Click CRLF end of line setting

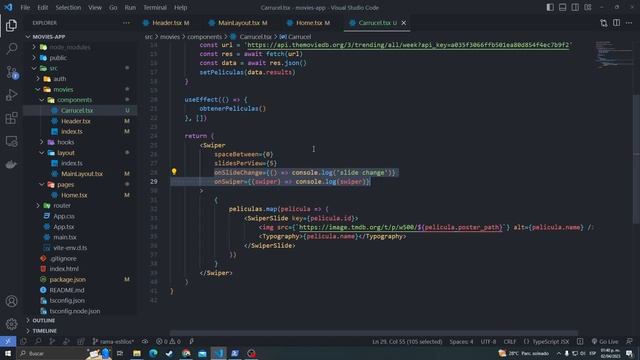coord(510,341)
